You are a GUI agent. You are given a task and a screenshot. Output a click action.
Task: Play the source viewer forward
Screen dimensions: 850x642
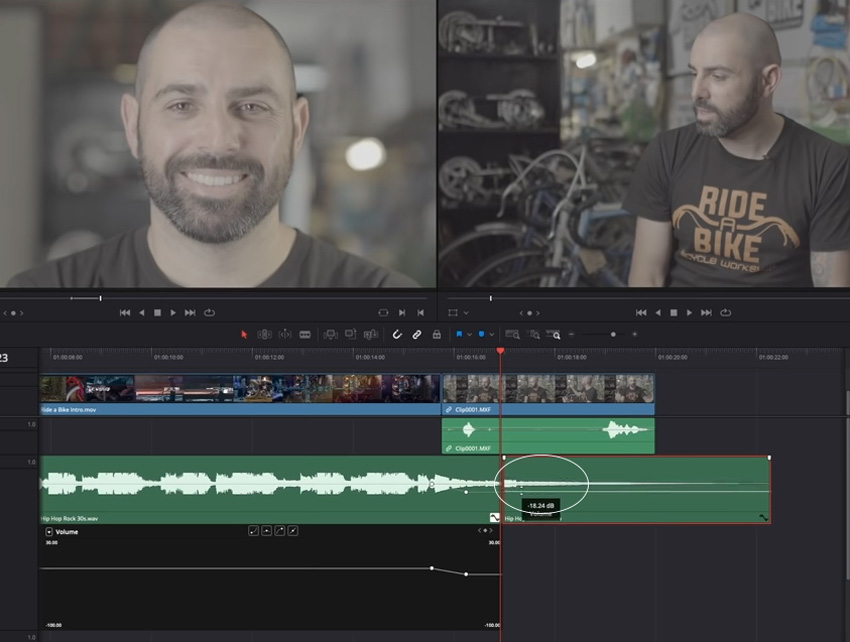tap(173, 312)
